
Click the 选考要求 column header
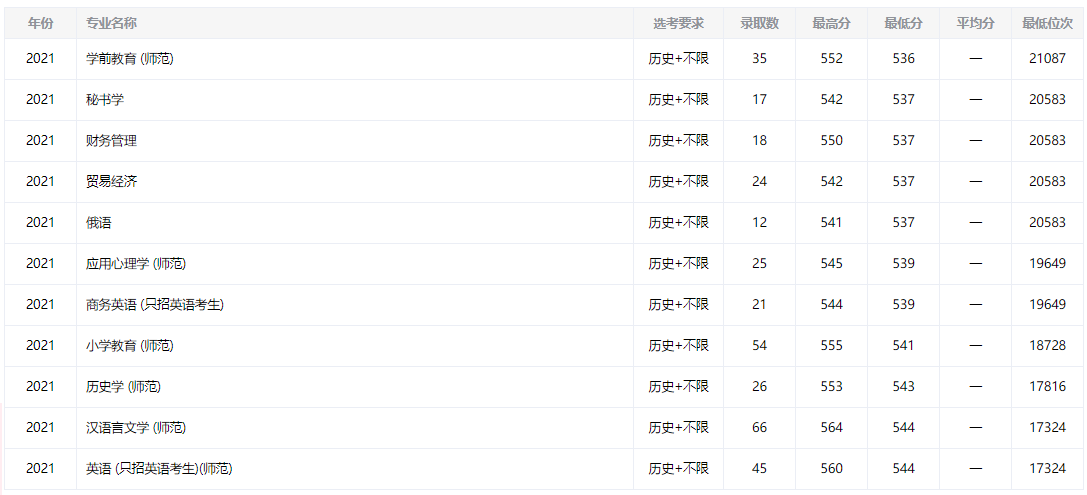[678, 23]
